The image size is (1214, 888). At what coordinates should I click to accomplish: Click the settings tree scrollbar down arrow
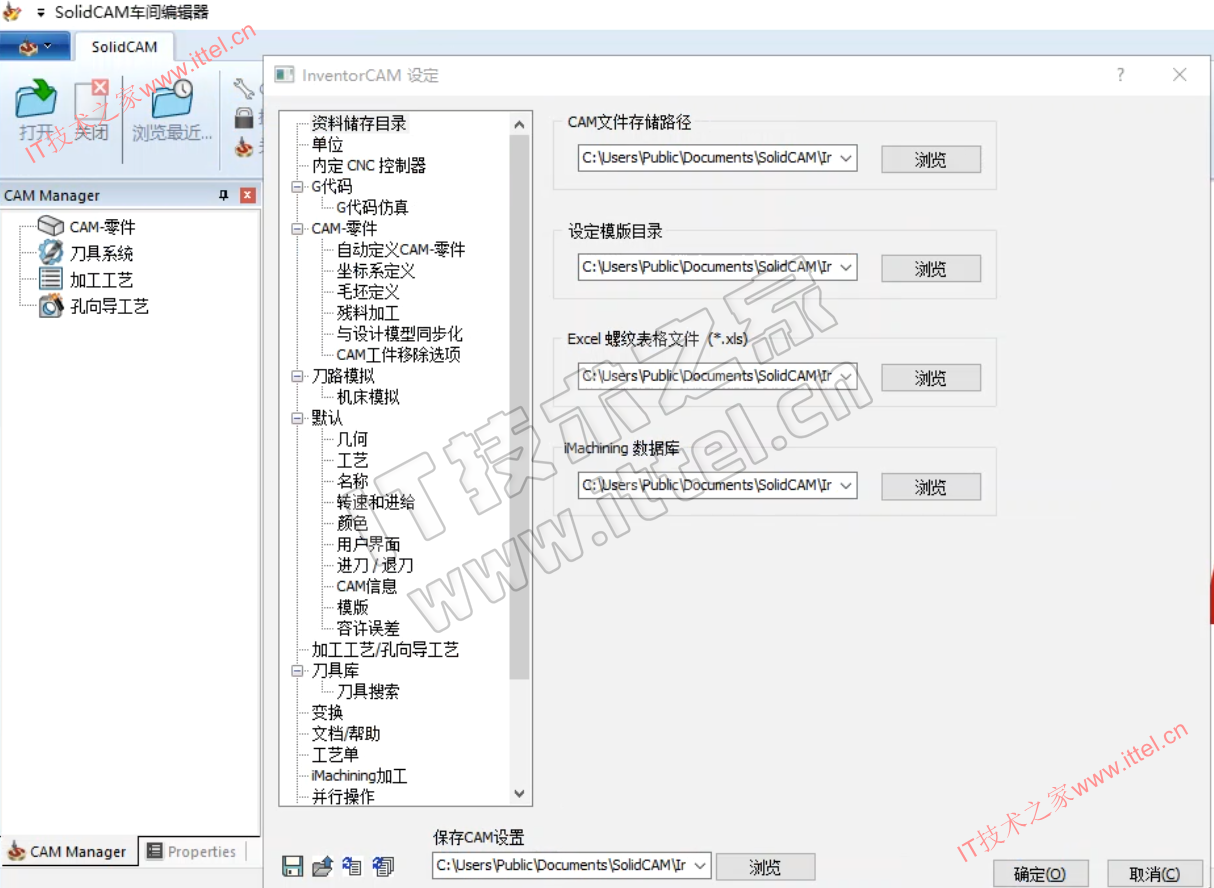pyautogui.click(x=519, y=794)
